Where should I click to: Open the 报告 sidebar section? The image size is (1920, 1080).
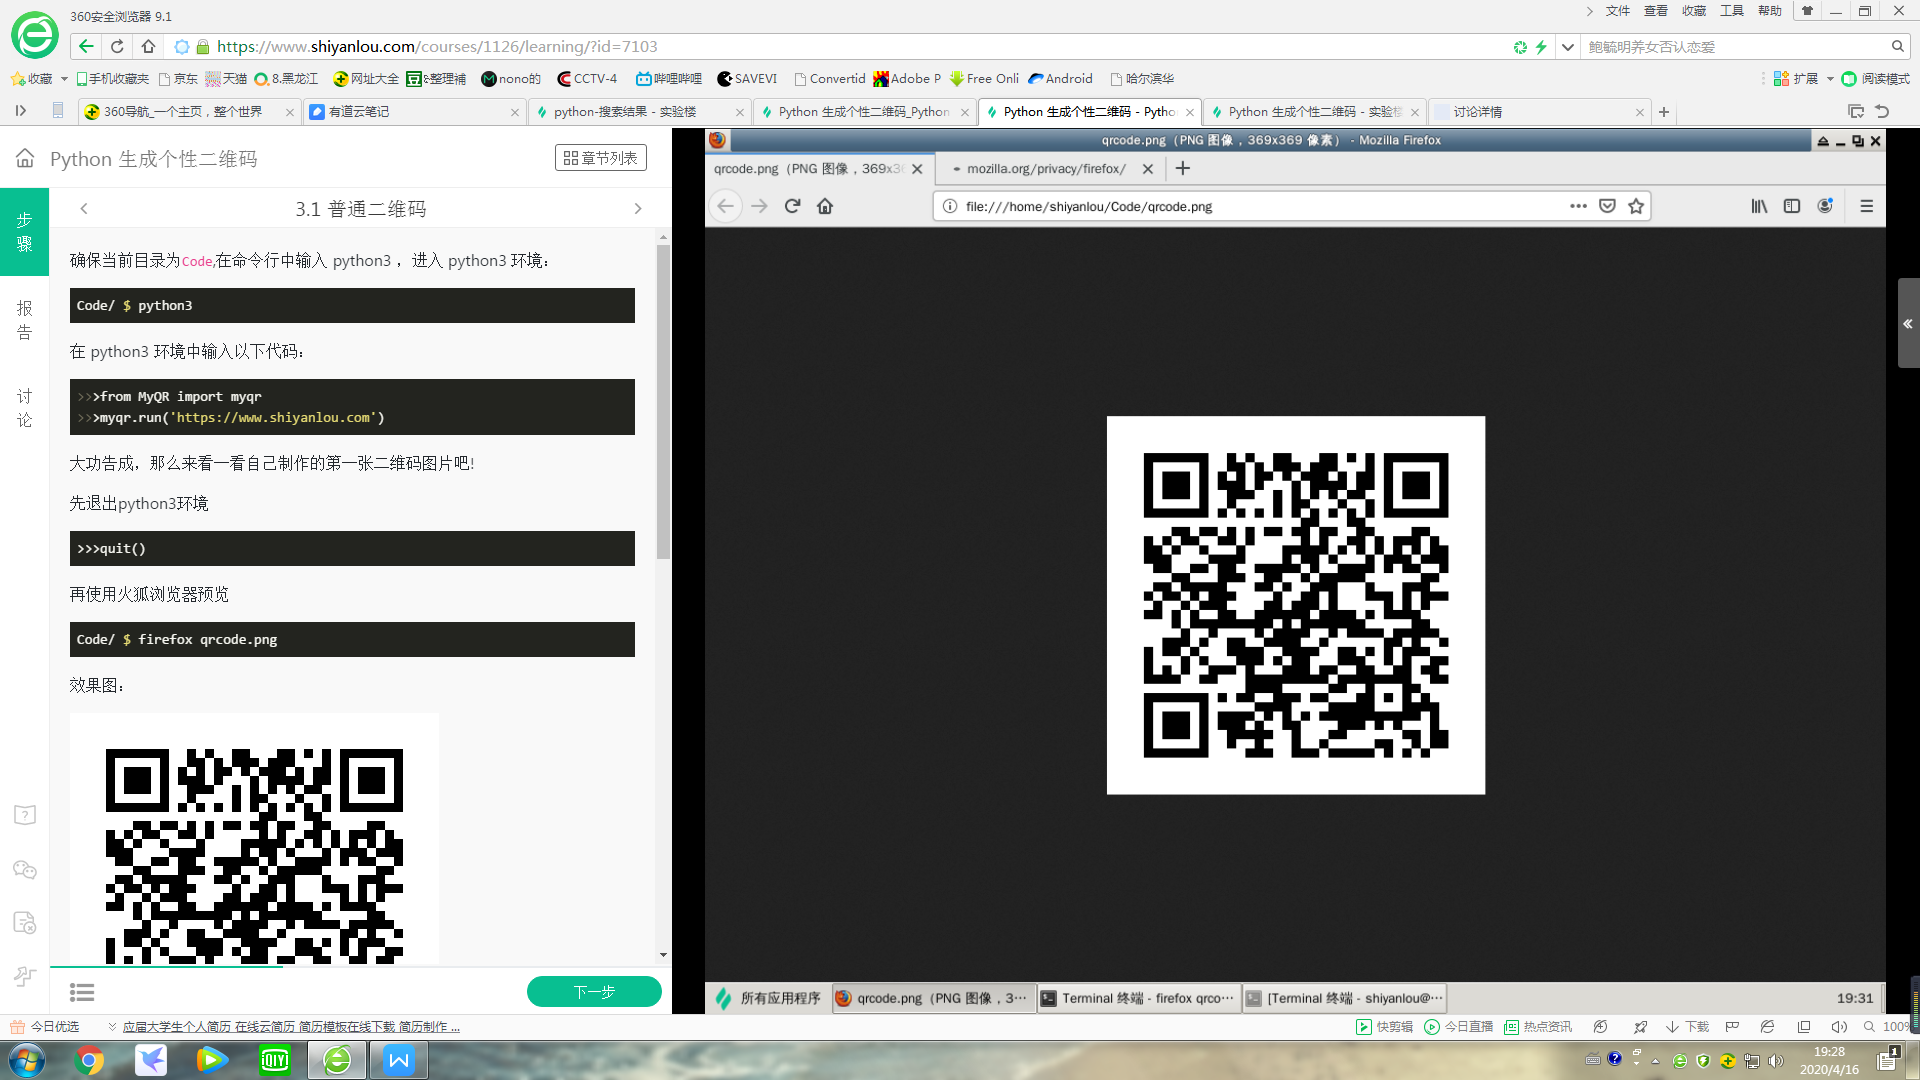click(24, 320)
